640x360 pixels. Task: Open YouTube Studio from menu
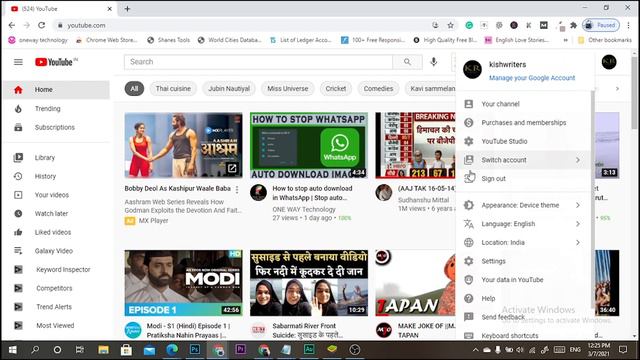[x=523, y=141]
